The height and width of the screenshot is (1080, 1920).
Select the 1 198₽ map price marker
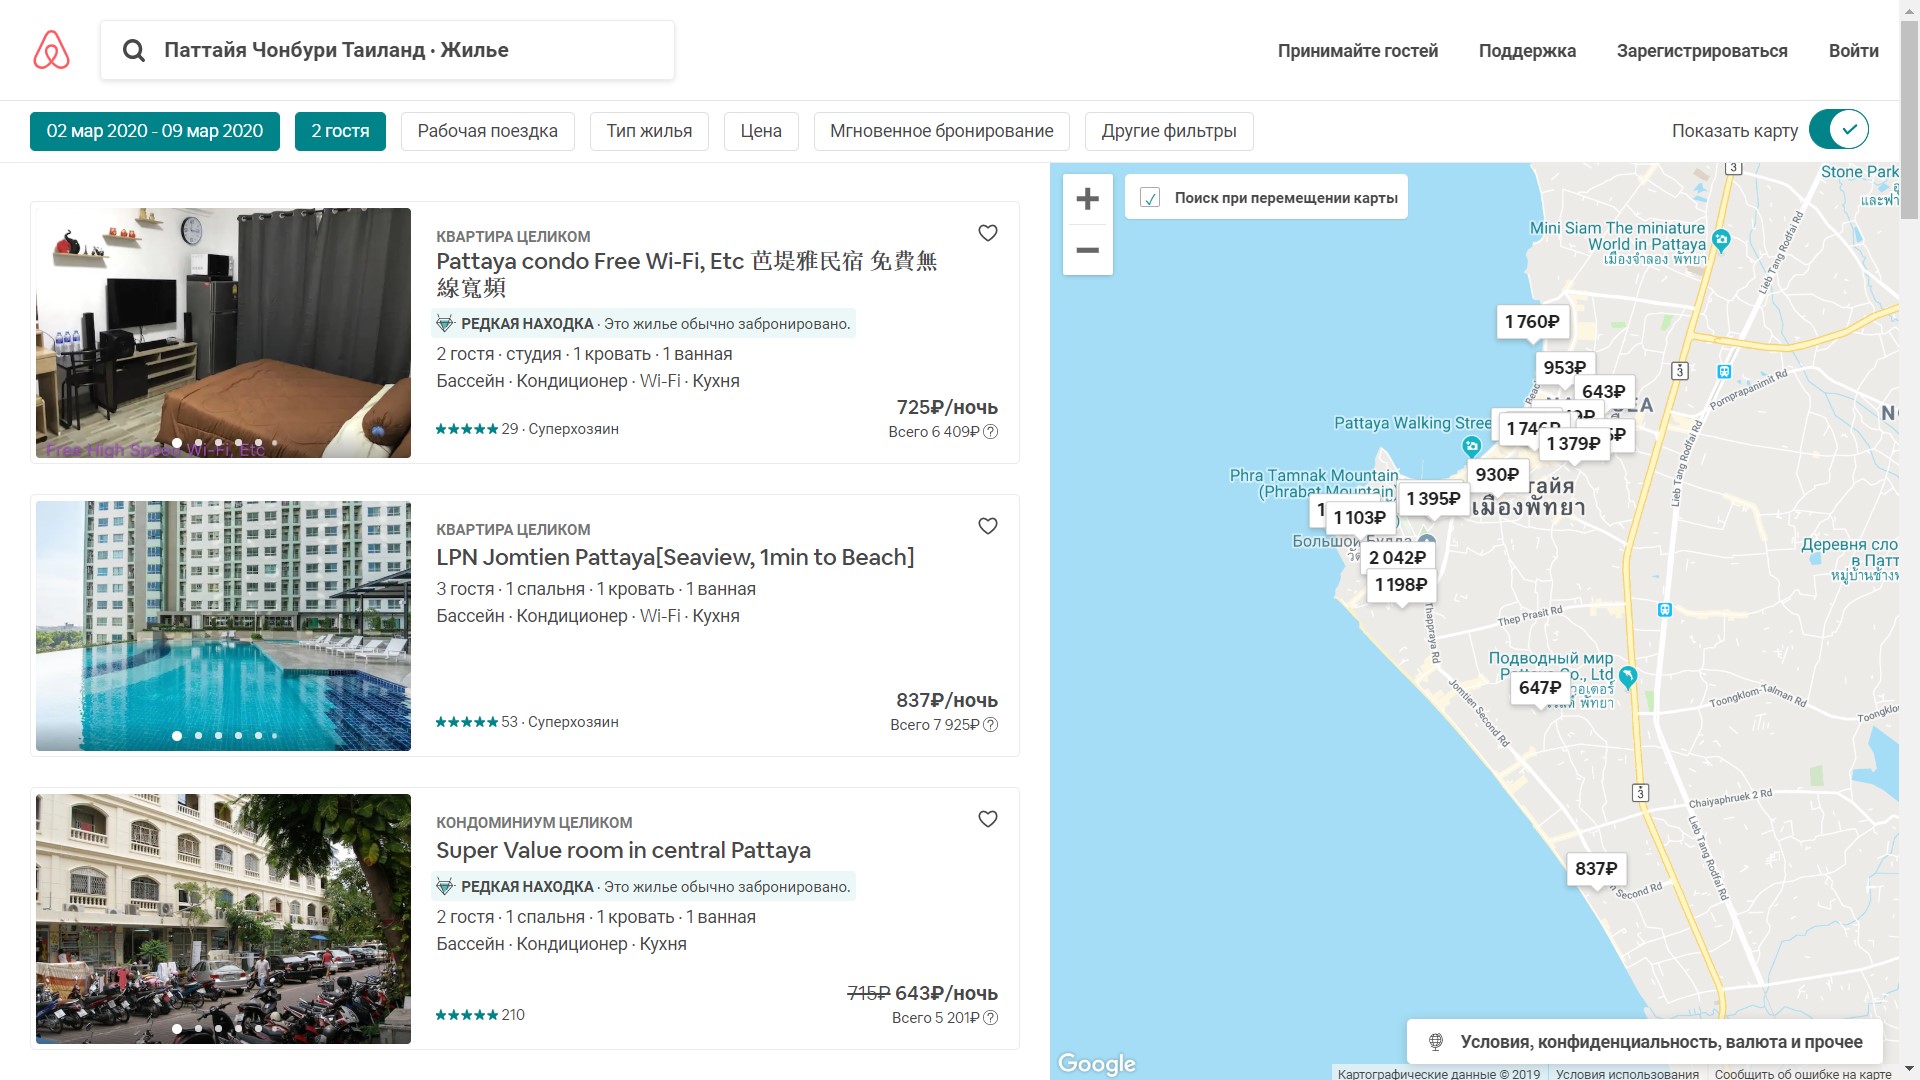coord(1400,585)
